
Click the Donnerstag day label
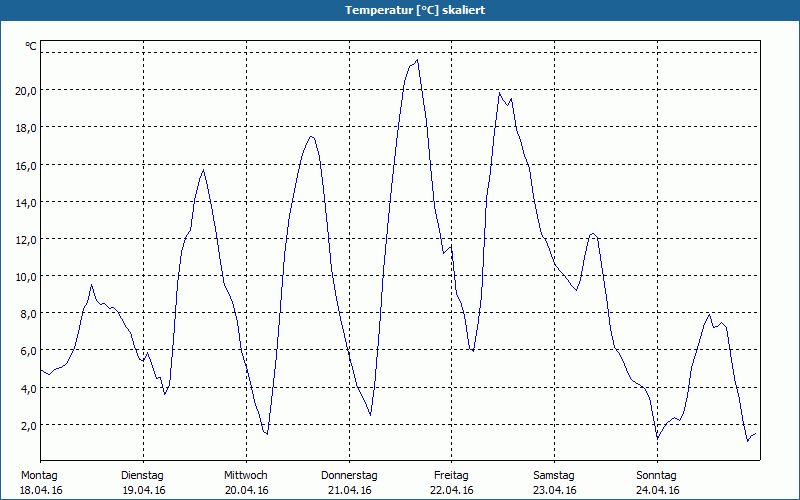click(x=349, y=476)
